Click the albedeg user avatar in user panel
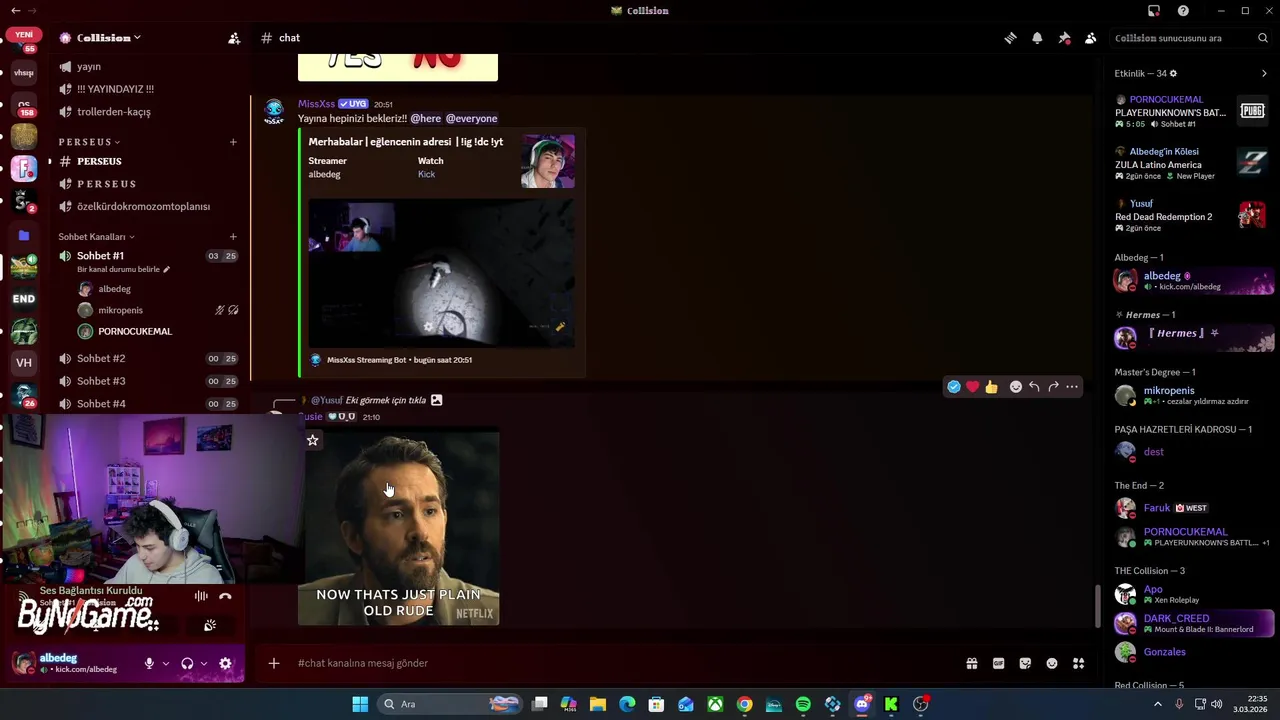This screenshot has width=1280, height=720. click(23, 663)
